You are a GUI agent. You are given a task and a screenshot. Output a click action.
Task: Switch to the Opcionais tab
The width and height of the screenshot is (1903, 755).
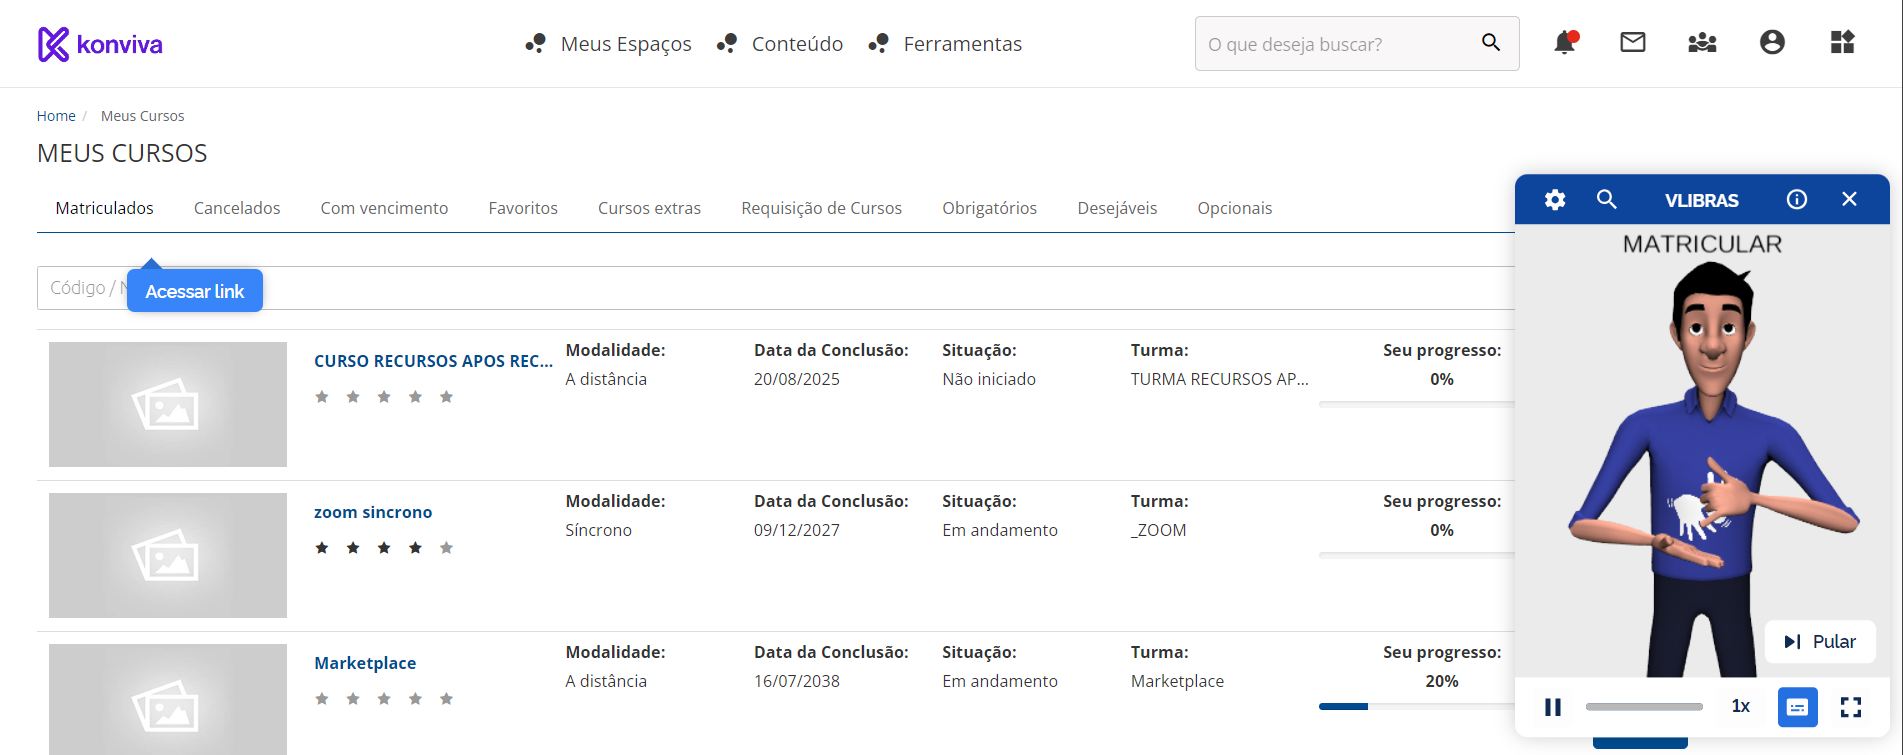(x=1235, y=208)
